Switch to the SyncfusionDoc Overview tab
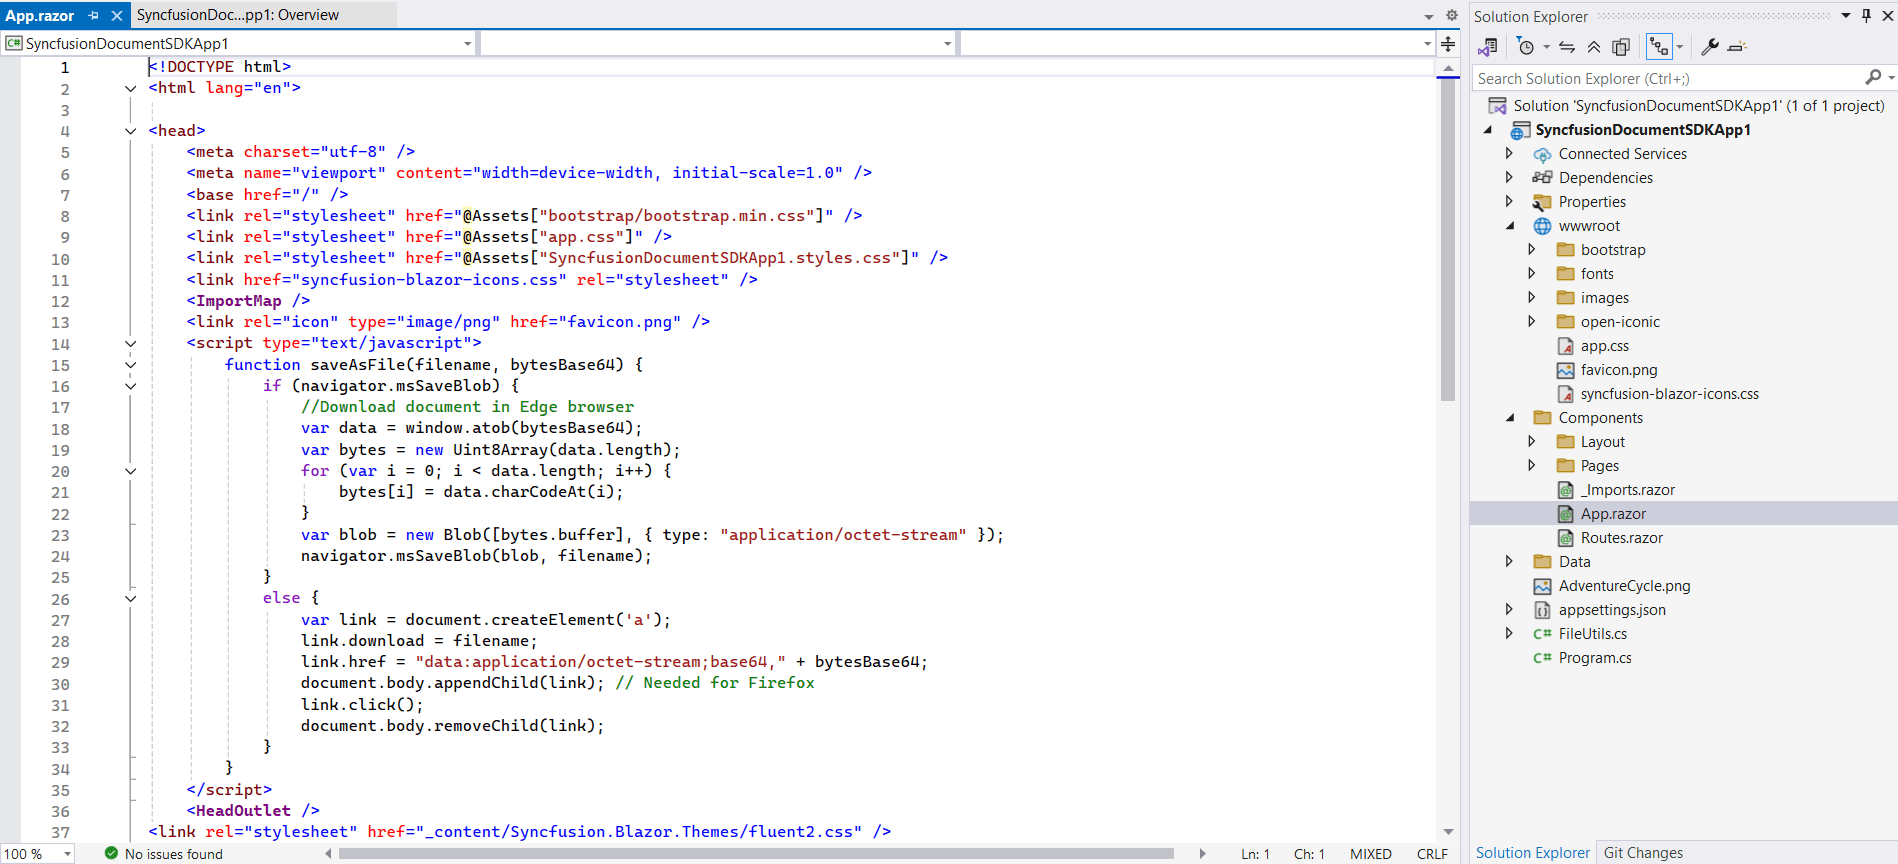The height and width of the screenshot is (864, 1898). [237, 15]
